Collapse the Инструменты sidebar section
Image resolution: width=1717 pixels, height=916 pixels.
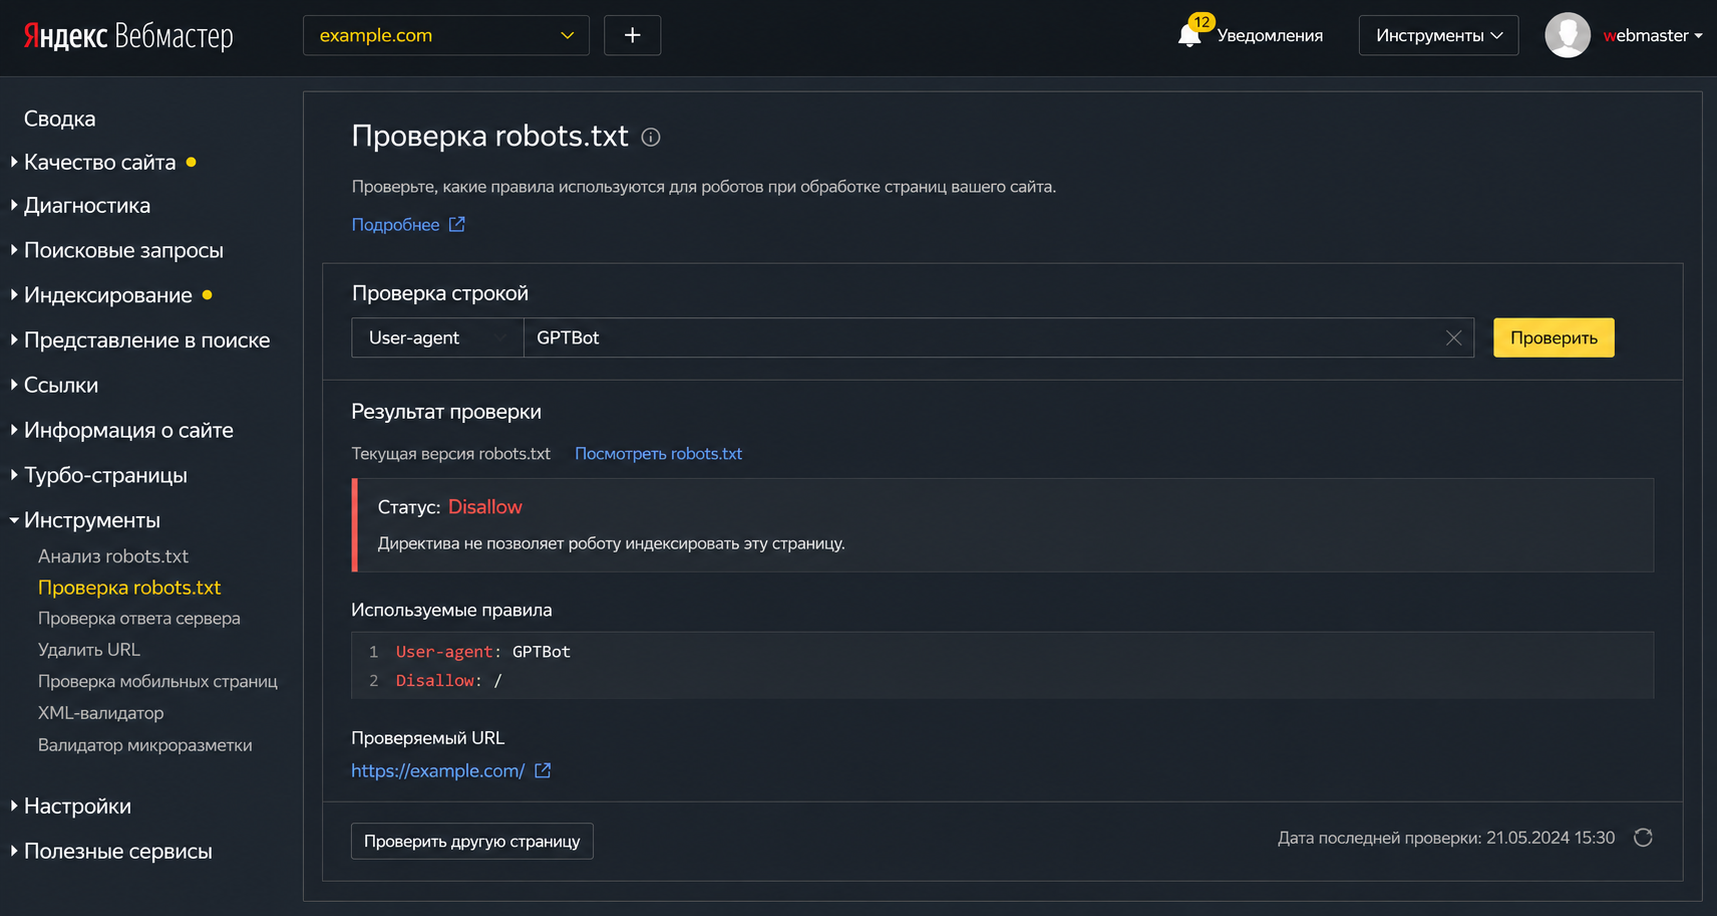[92, 520]
